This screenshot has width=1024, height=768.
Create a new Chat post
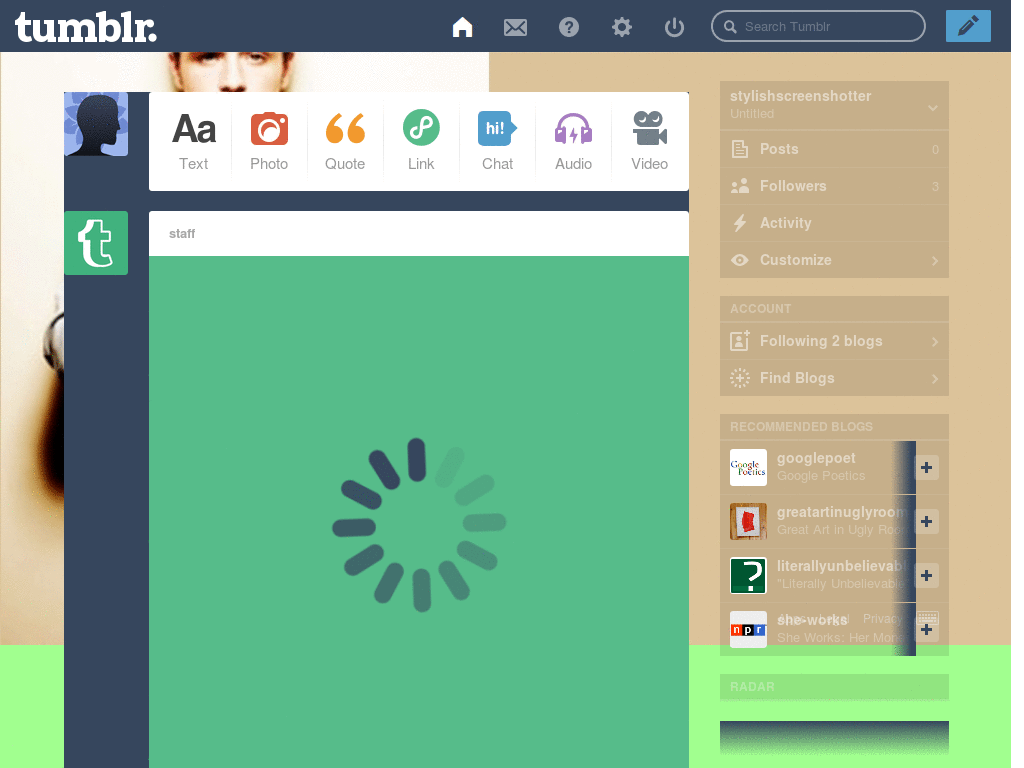pyautogui.click(x=498, y=142)
